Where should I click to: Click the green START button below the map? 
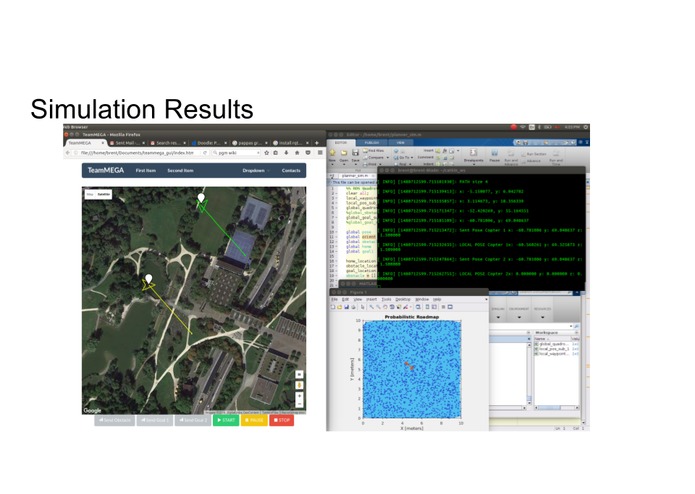pos(226,420)
